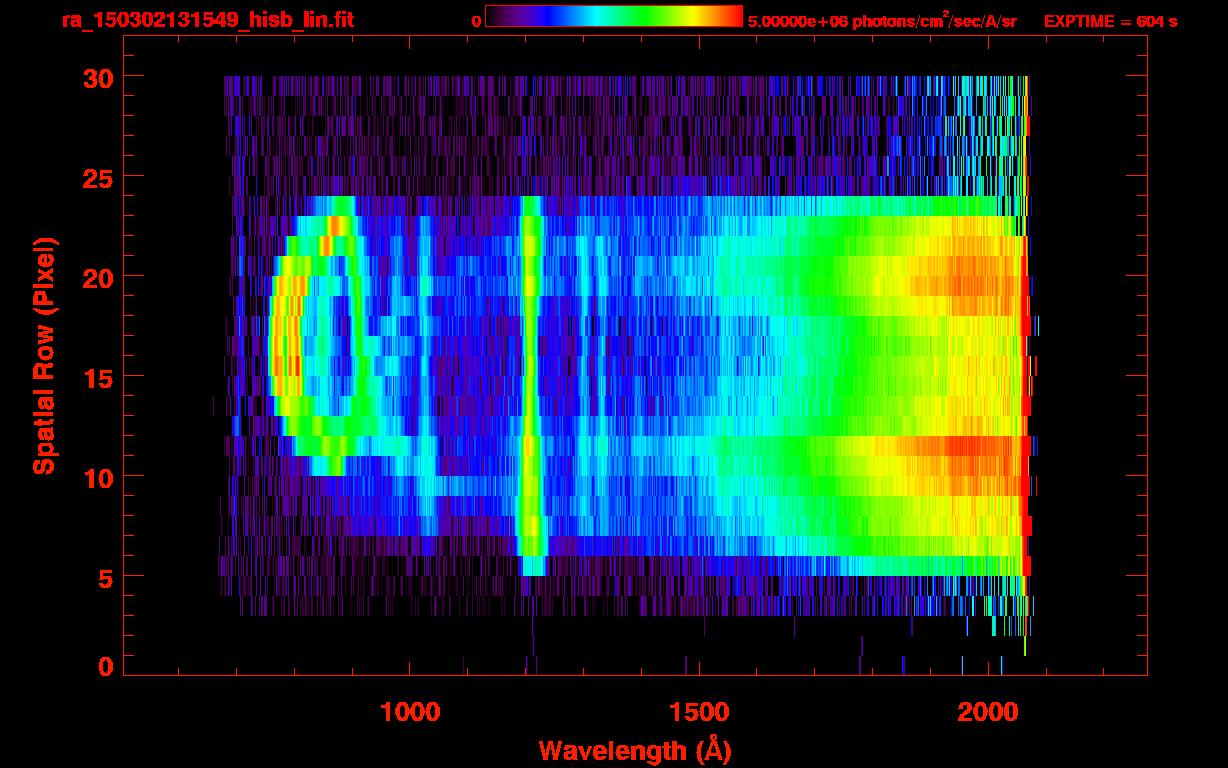
Task: Click the bright vertical emission line near 1216 Å
Action: pos(532,385)
